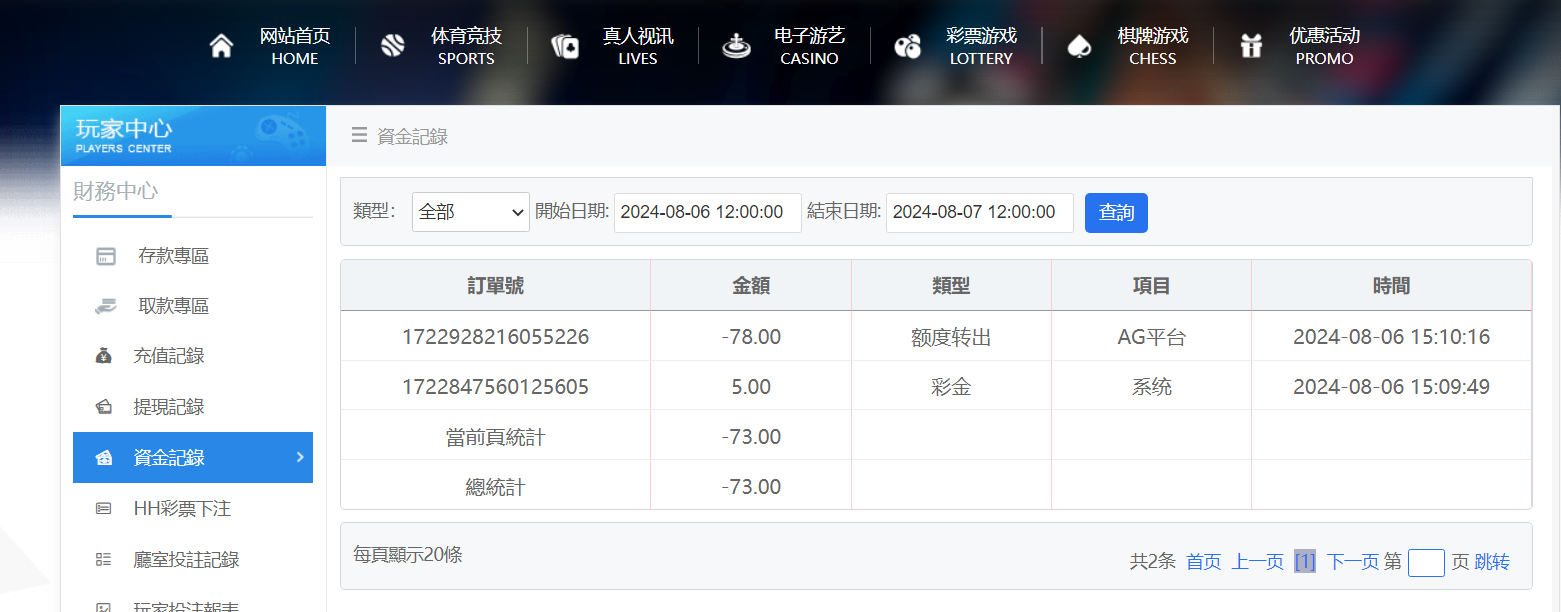Click the playing cards icon for 真人视讯
Viewport: 1561px width, 612px height.
click(565, 45)
